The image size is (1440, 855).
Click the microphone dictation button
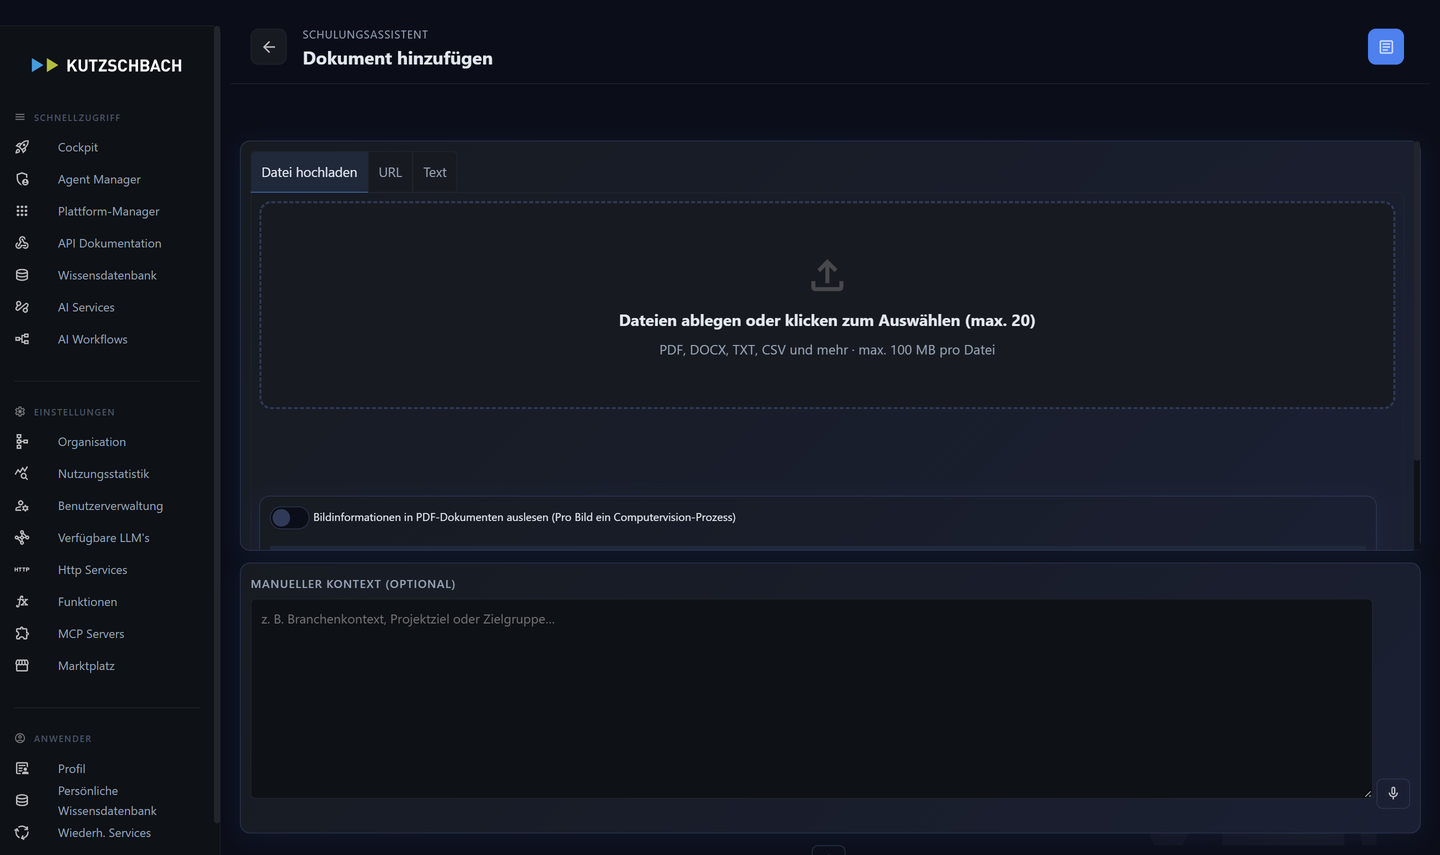point(1393,793)
